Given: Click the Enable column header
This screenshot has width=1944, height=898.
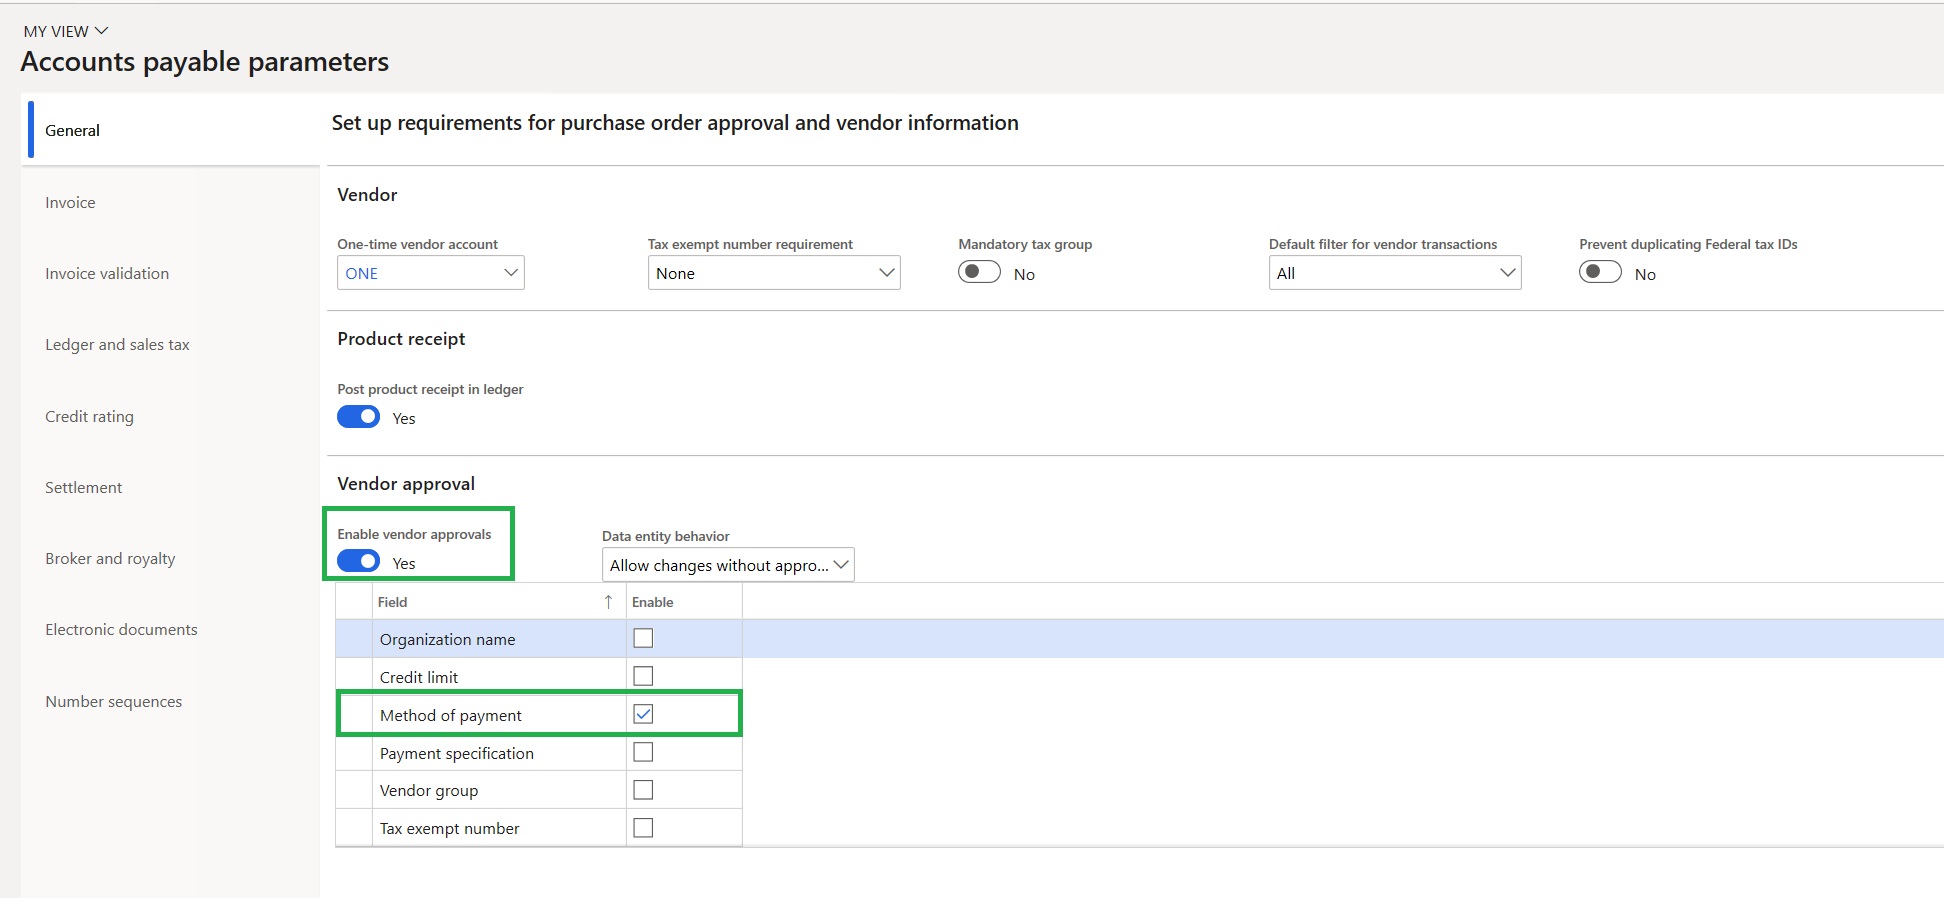Looking at the screenshot, I should click(x=653, y=602).
